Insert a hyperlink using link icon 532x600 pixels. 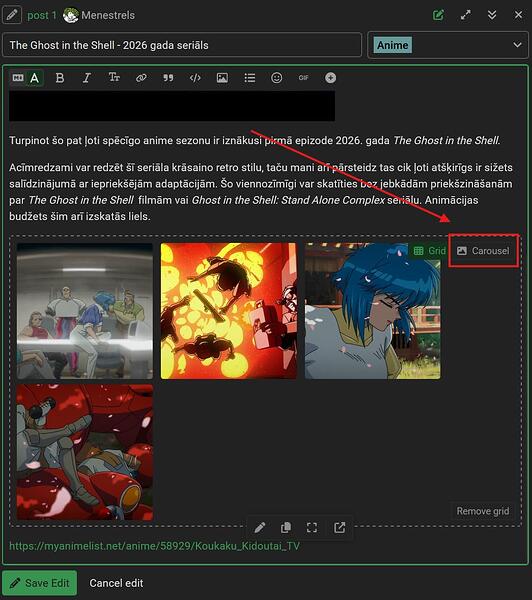coord(141,78)
